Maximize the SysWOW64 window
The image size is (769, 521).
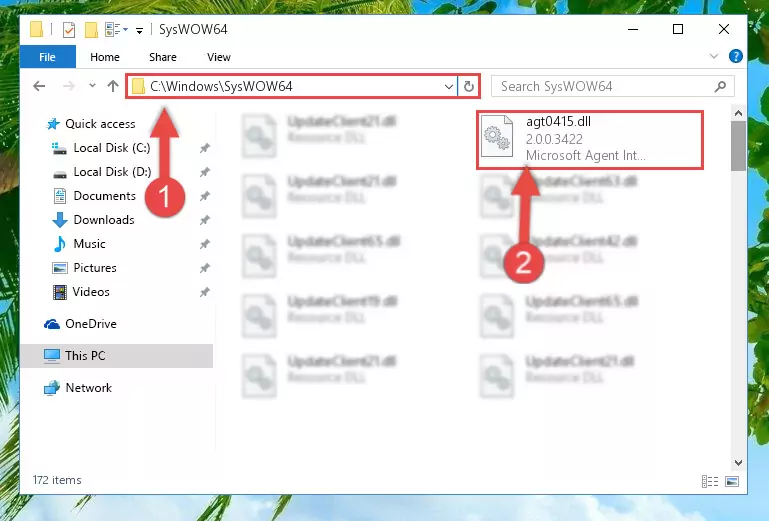(678, 29)
